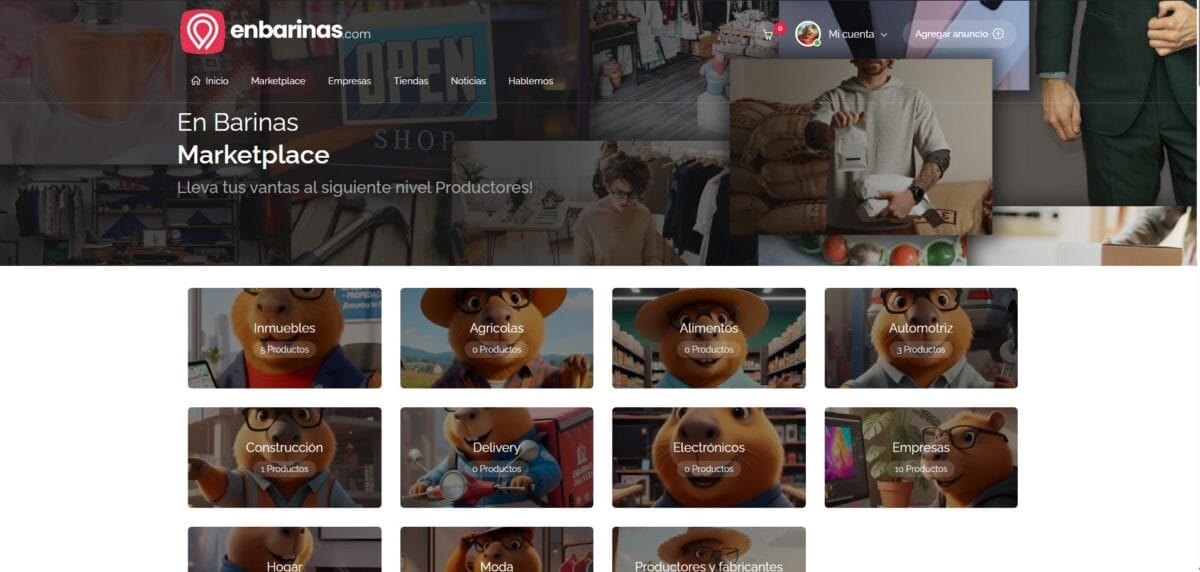The image size is (1200, 572).
Task: Open the Hablemos navigation link
Action: point(530,81)
